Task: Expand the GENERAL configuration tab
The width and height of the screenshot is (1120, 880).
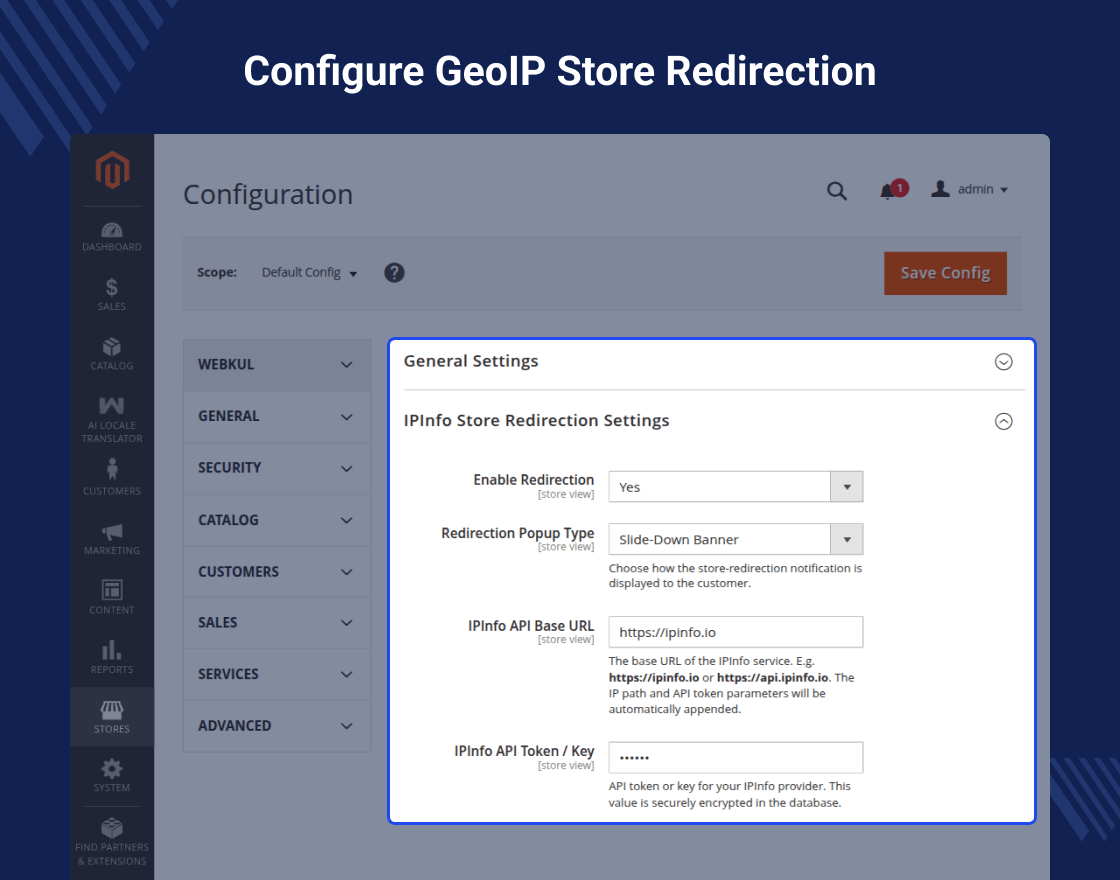Action: 276,416
